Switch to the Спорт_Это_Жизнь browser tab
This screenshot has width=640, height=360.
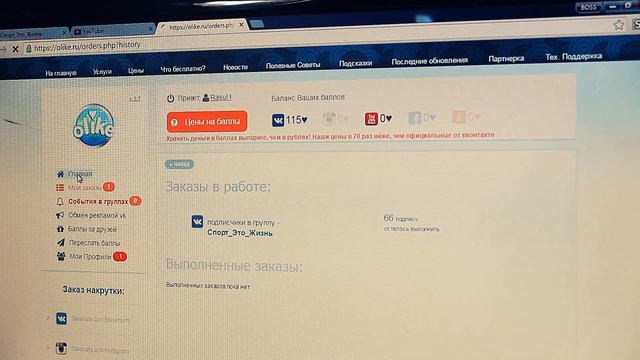point(33,34)
